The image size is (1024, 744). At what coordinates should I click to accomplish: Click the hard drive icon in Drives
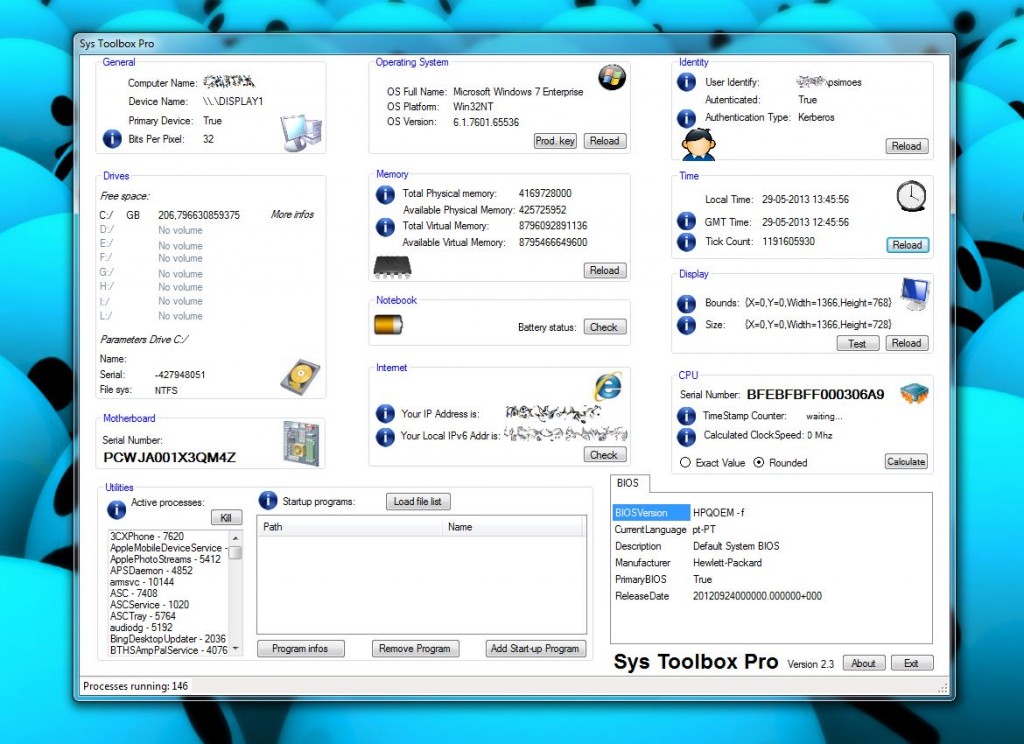point(300,378)
